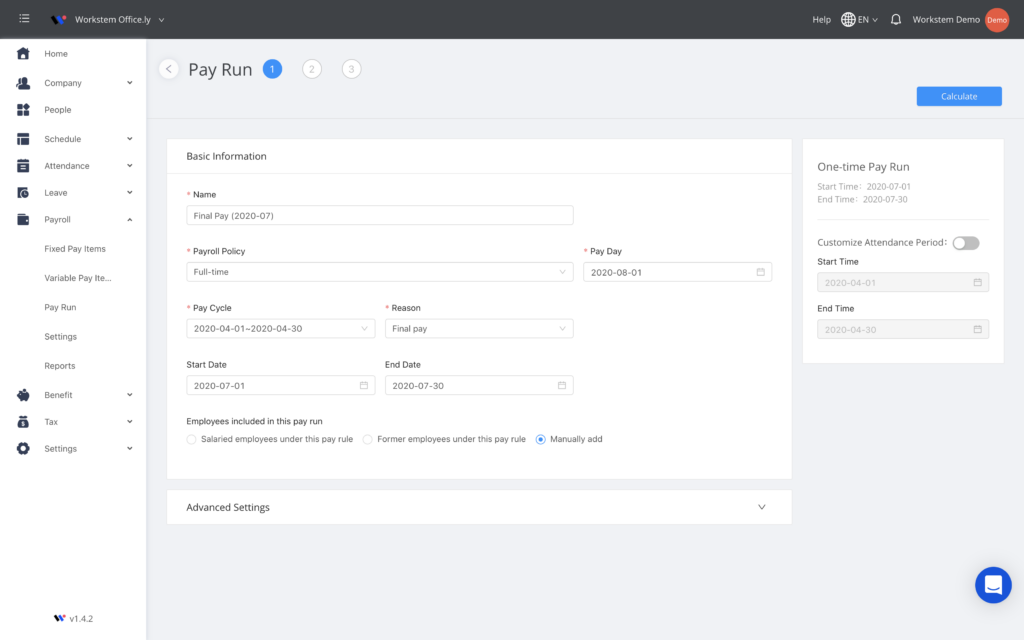1024x640 pixels.
Task: Click the People icon in sidebar
Action: coord(23,110)
